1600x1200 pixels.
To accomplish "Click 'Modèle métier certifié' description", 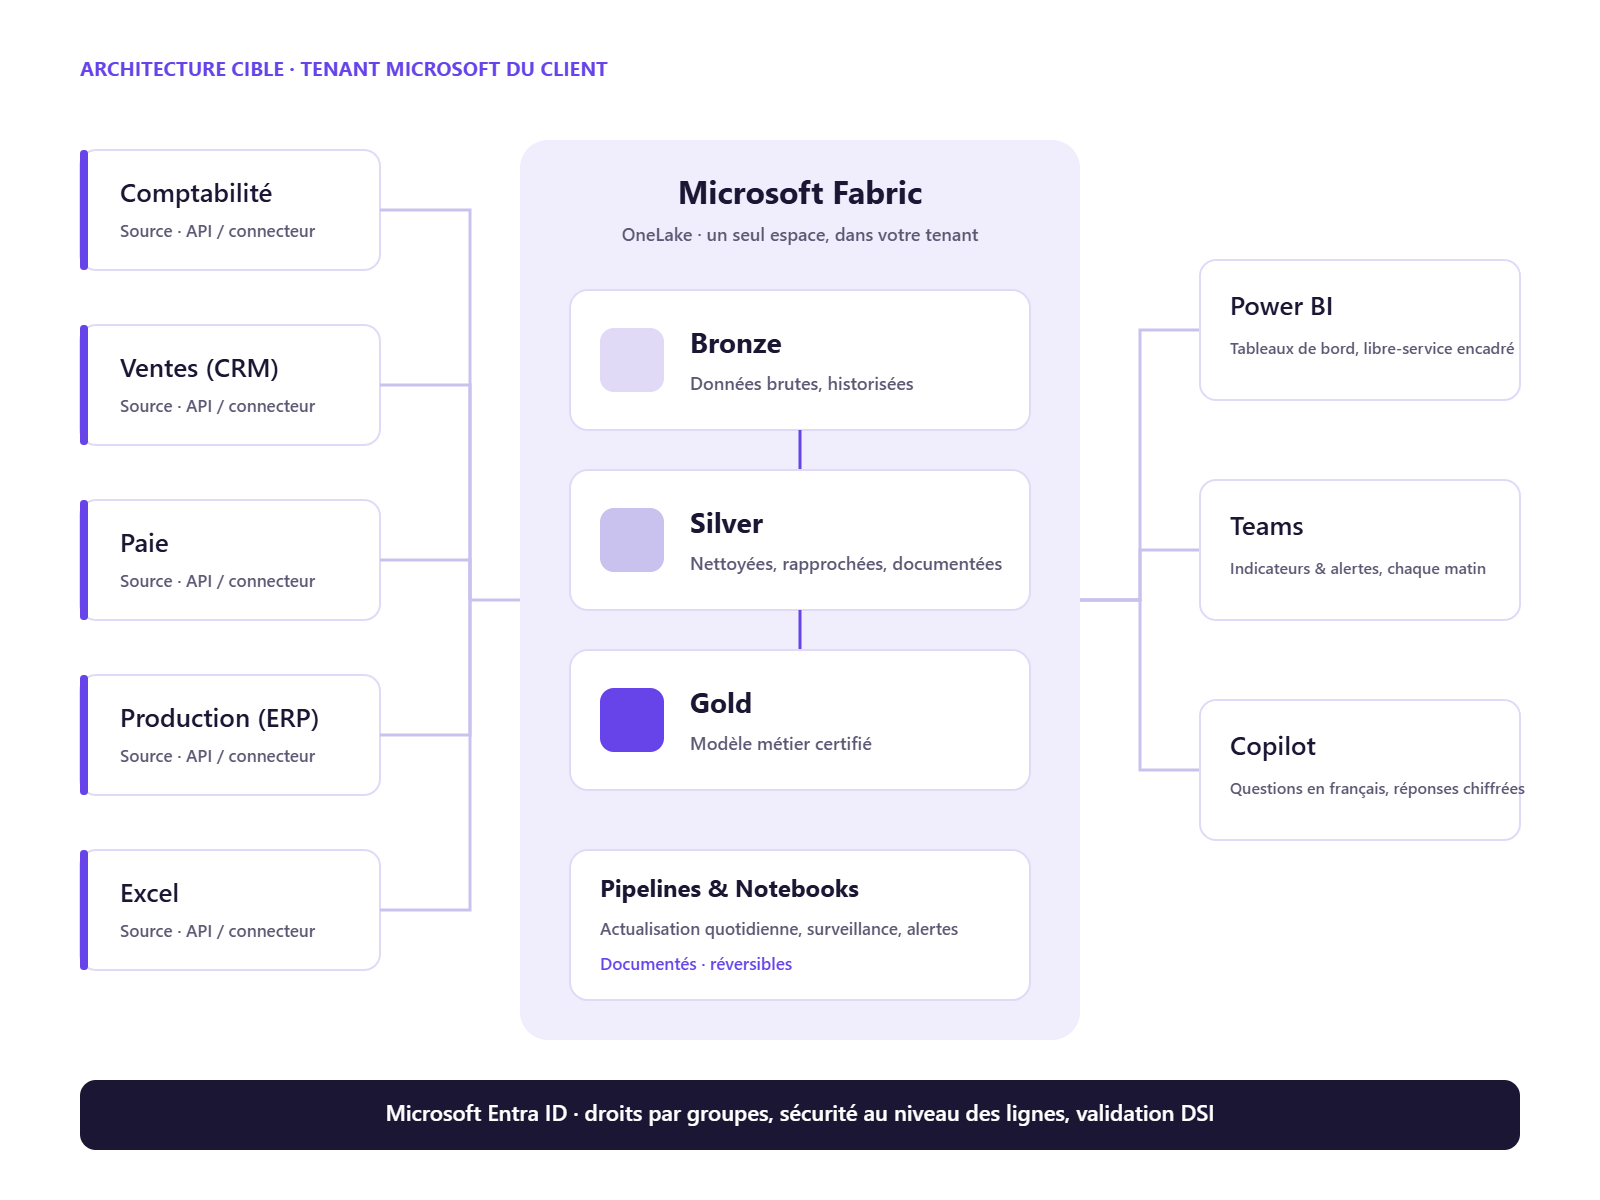I will 781,744.
